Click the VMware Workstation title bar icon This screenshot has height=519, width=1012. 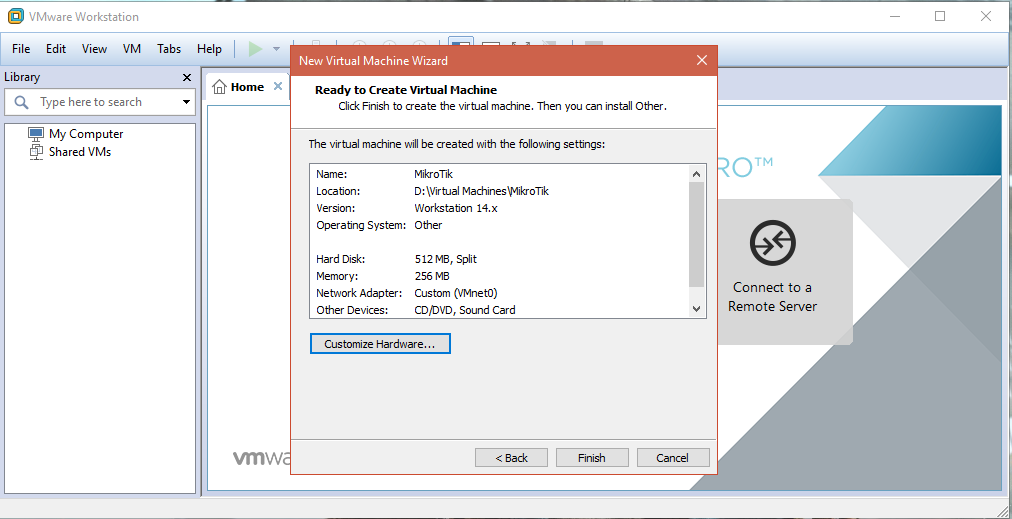coord(16,16)
